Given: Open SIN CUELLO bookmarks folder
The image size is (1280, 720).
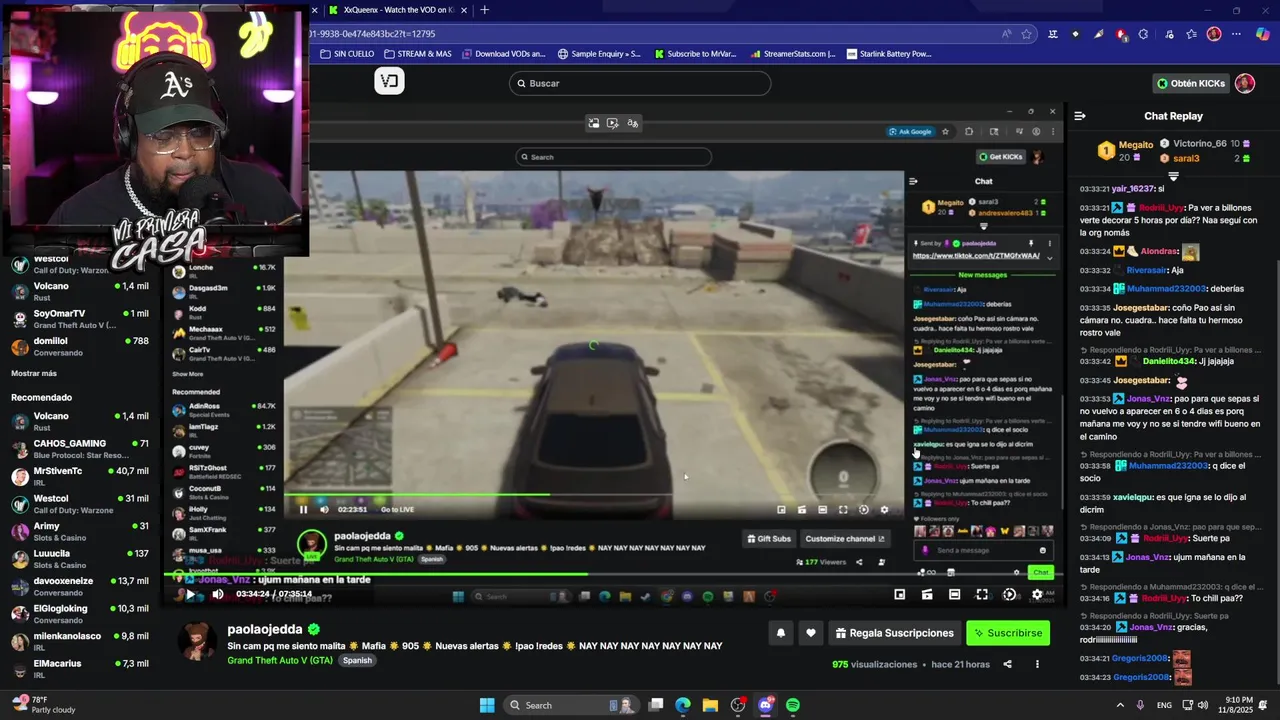Looking at the screenshot, I should coord(348,54).
